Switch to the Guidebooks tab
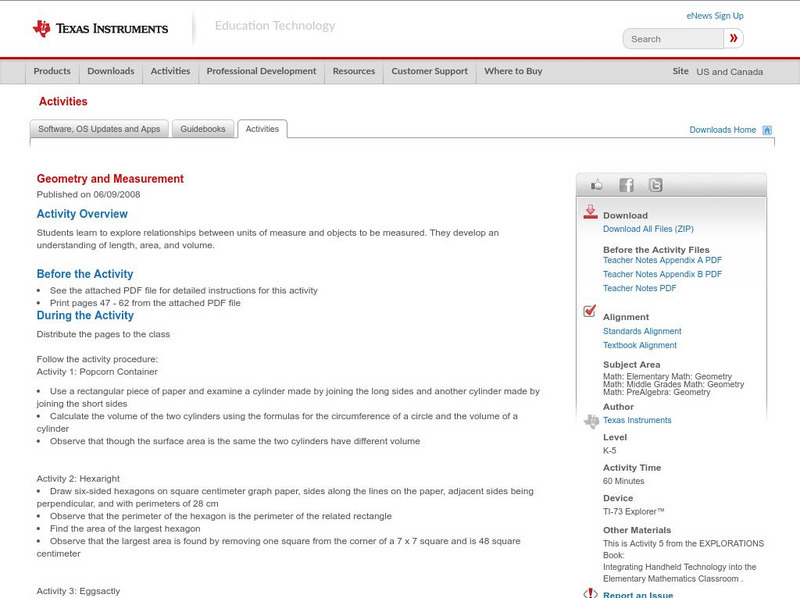 coord(203,129)
